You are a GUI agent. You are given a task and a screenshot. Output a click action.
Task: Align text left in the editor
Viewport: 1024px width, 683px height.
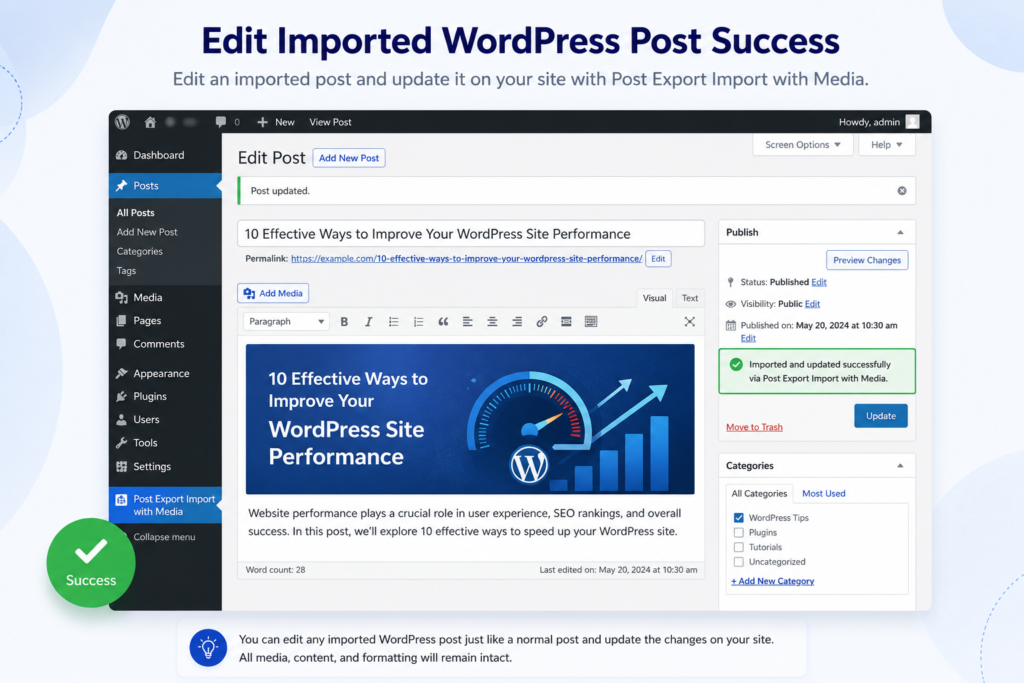(x=468, y=321)
